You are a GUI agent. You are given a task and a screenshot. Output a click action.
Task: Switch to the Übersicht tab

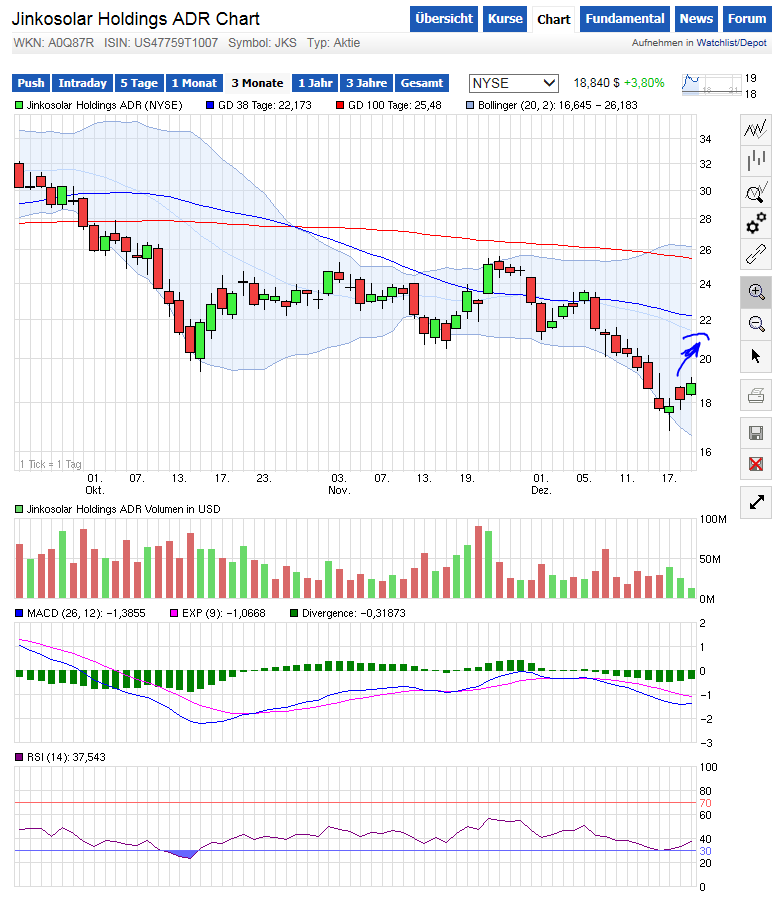click(x=444, y=19)
